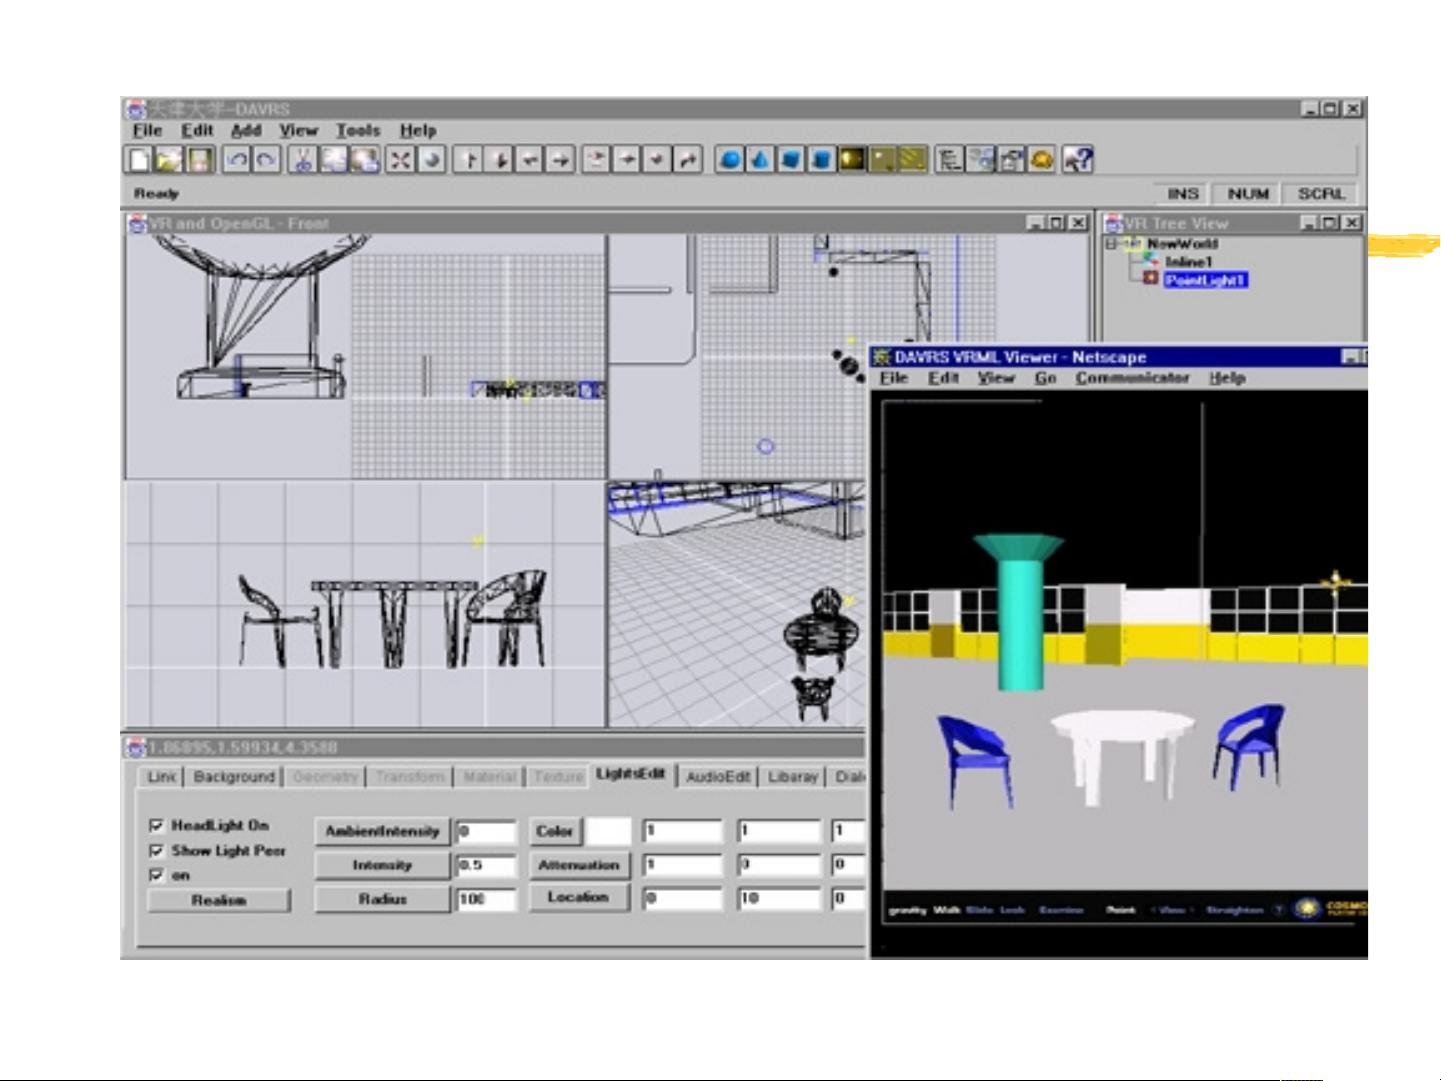Click the Location Y field showing 10

[778, 898]
